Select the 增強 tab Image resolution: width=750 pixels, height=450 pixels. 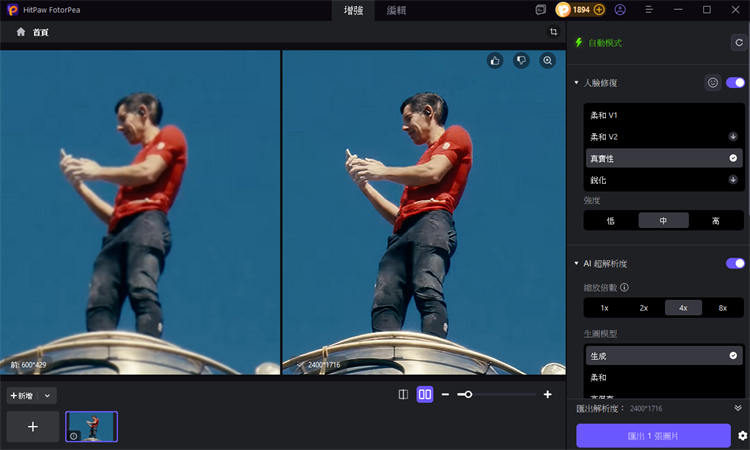(x=353, y=10)
